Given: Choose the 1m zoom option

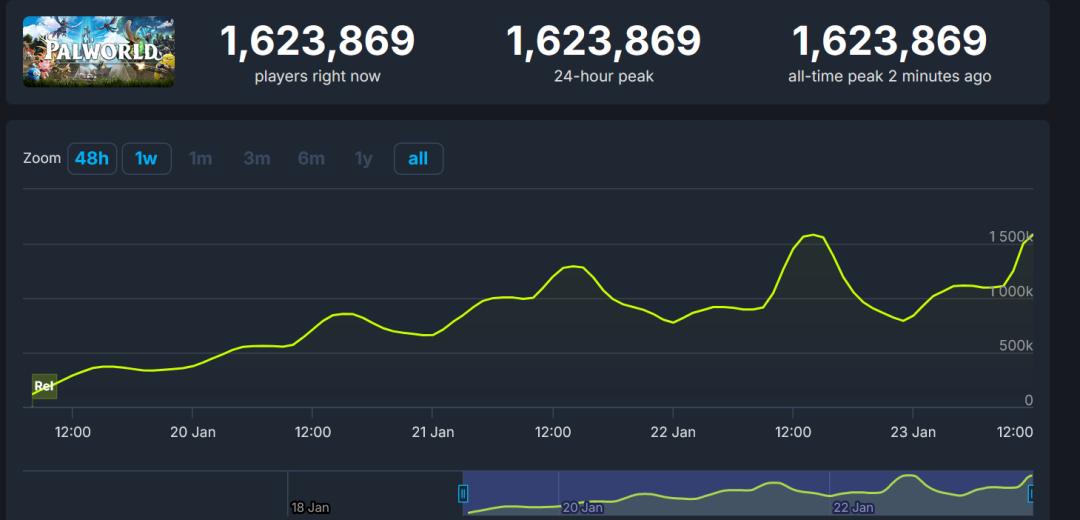Looking at the screenshot, I should [x=200, y=158].
